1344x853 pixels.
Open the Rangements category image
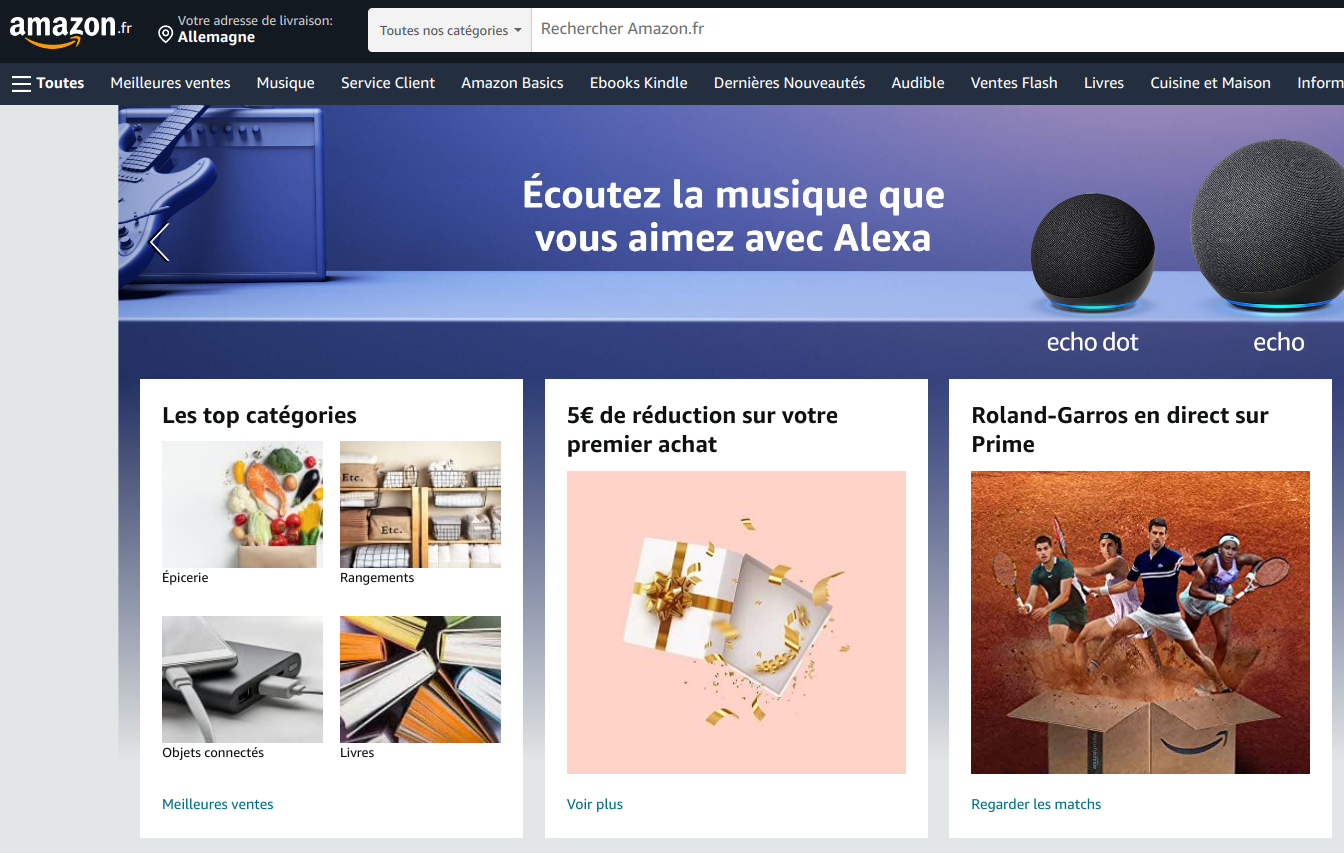pyautogui.click(x=420, y=504)
